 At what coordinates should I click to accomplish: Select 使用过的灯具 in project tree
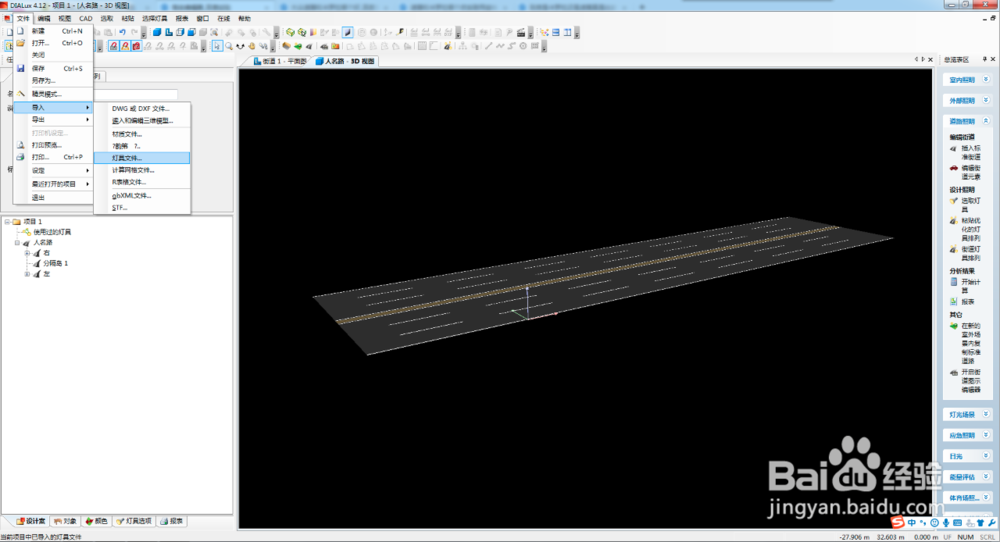[52, 232]
